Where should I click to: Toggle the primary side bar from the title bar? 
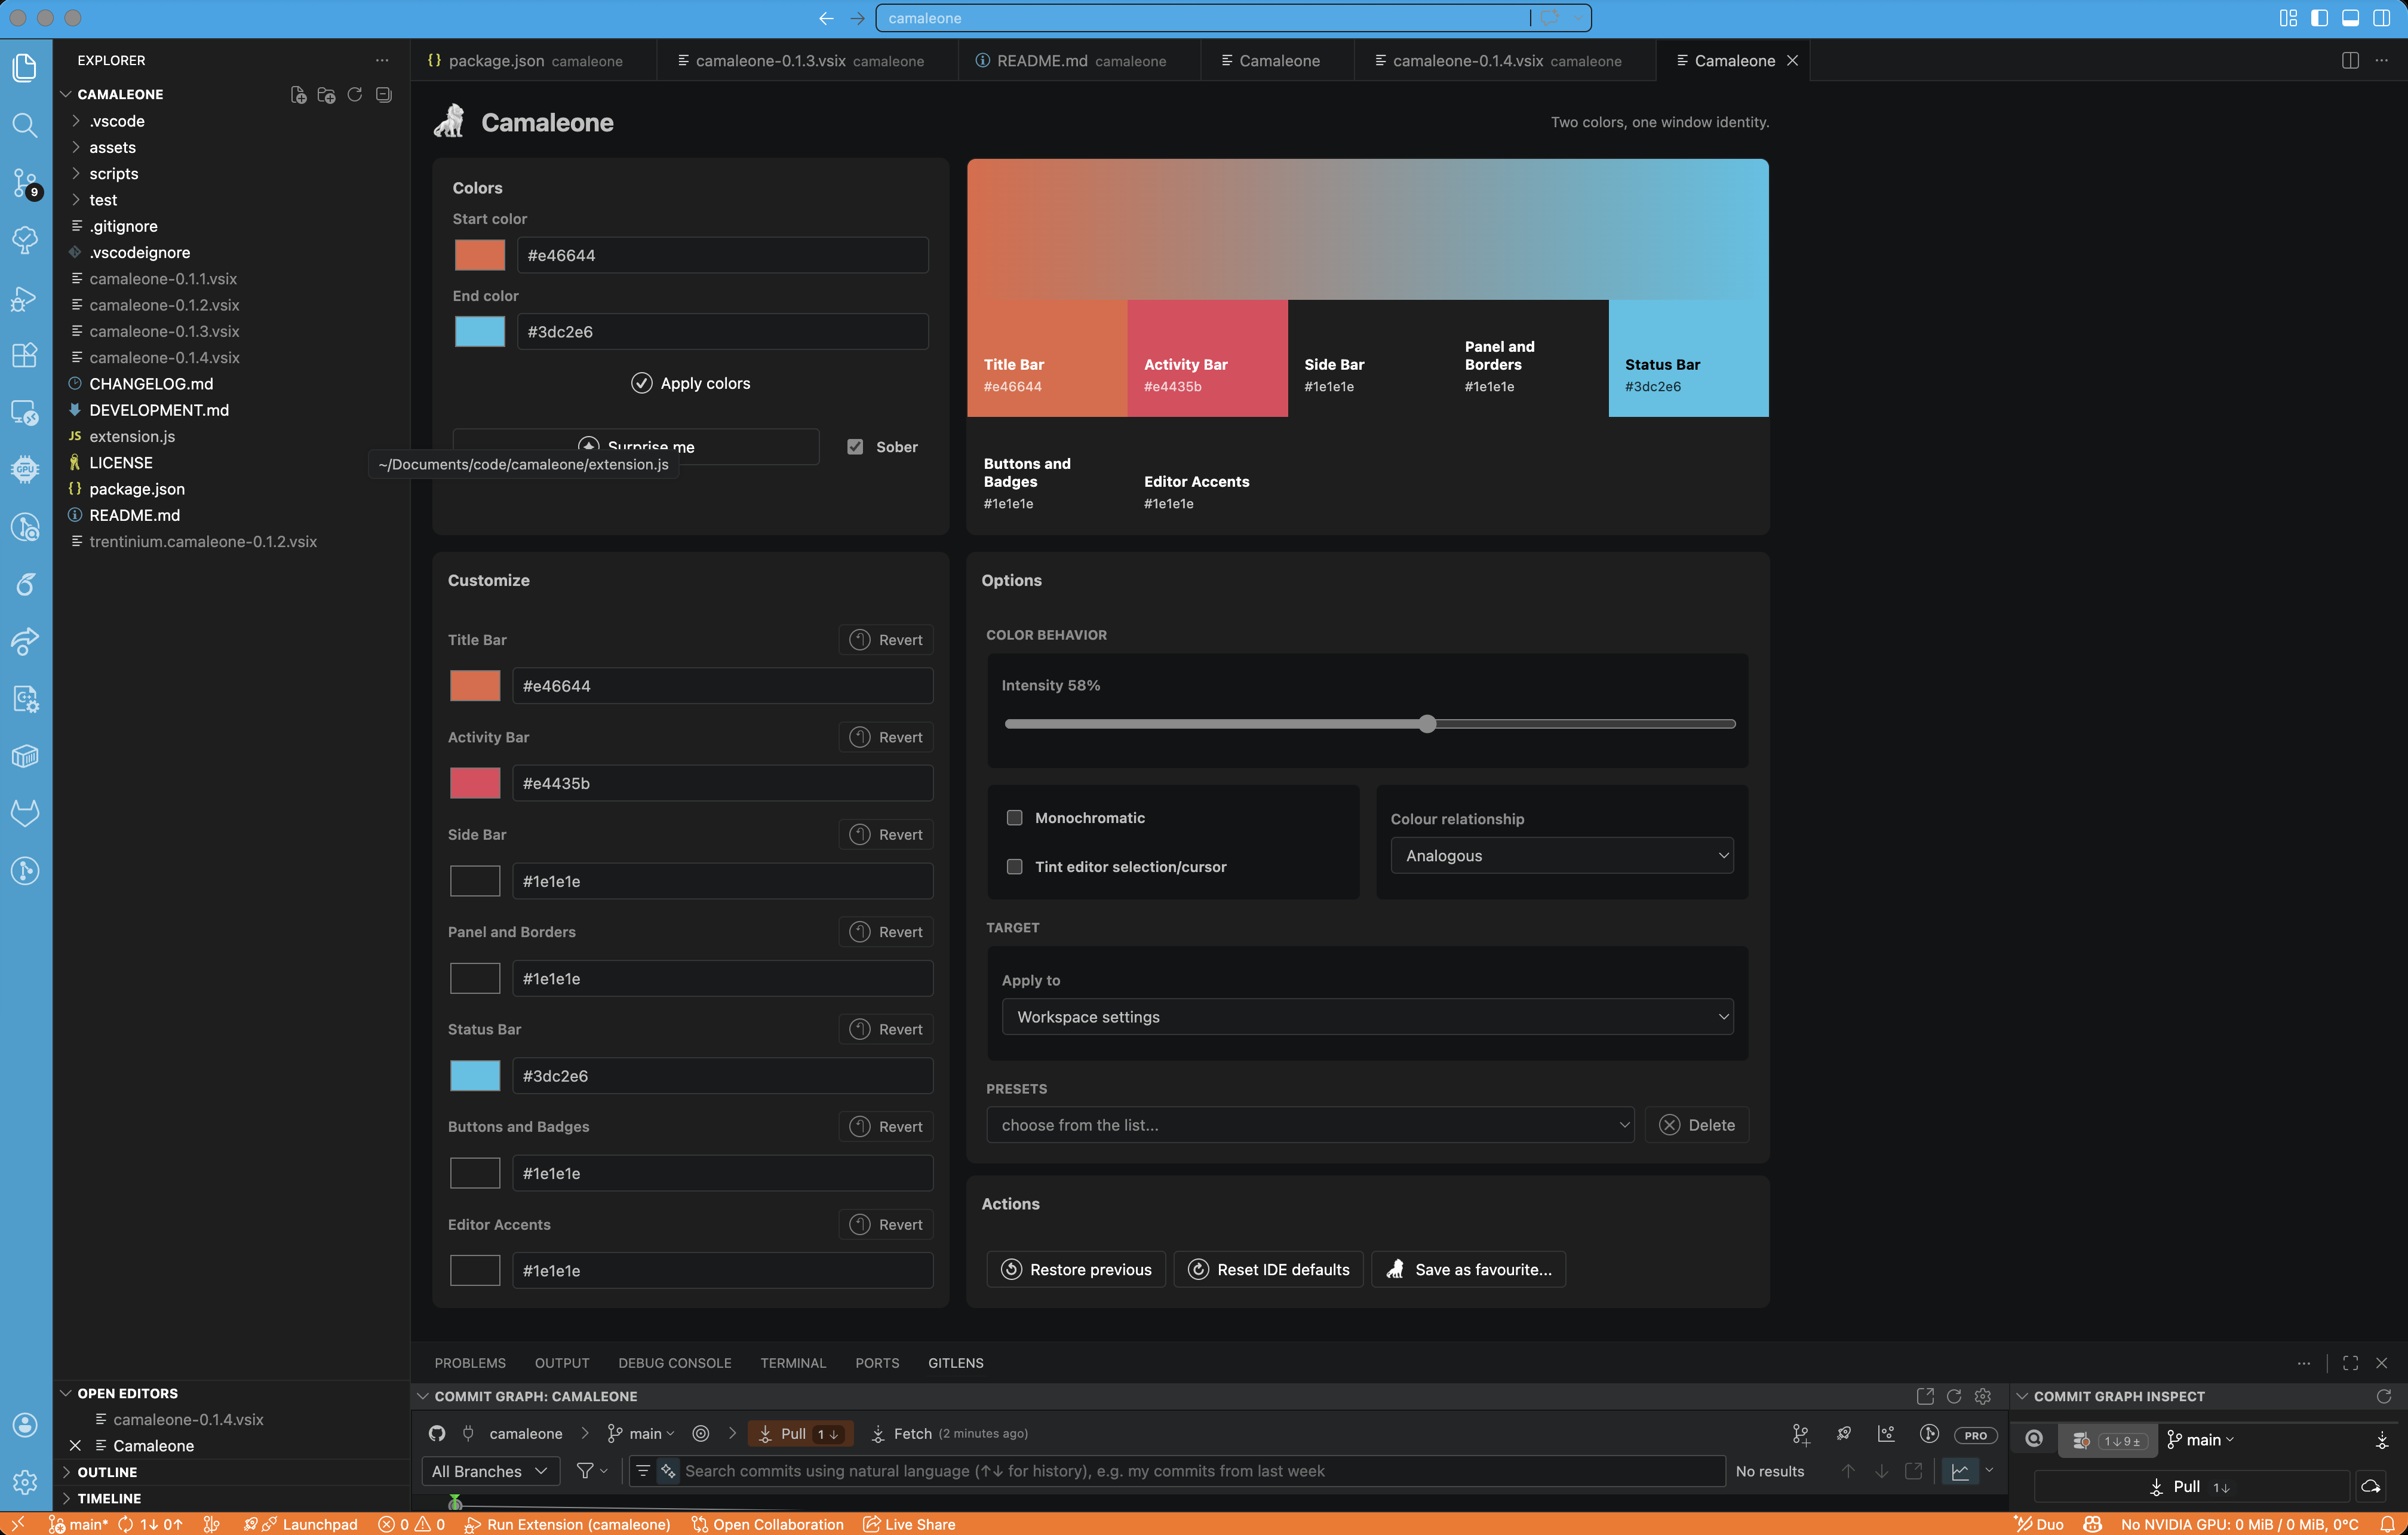(x=2319, y=18)
